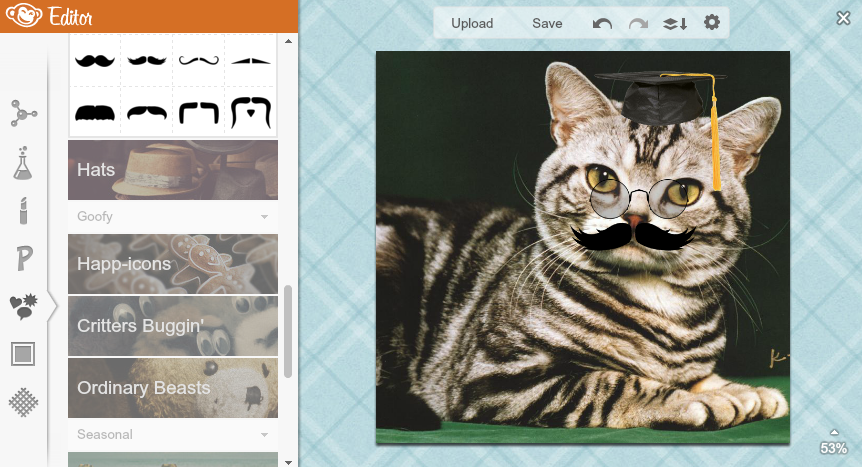Open the Frames icon in sidebar
This screenshot has width=862, height=467.
click(23, 354)
